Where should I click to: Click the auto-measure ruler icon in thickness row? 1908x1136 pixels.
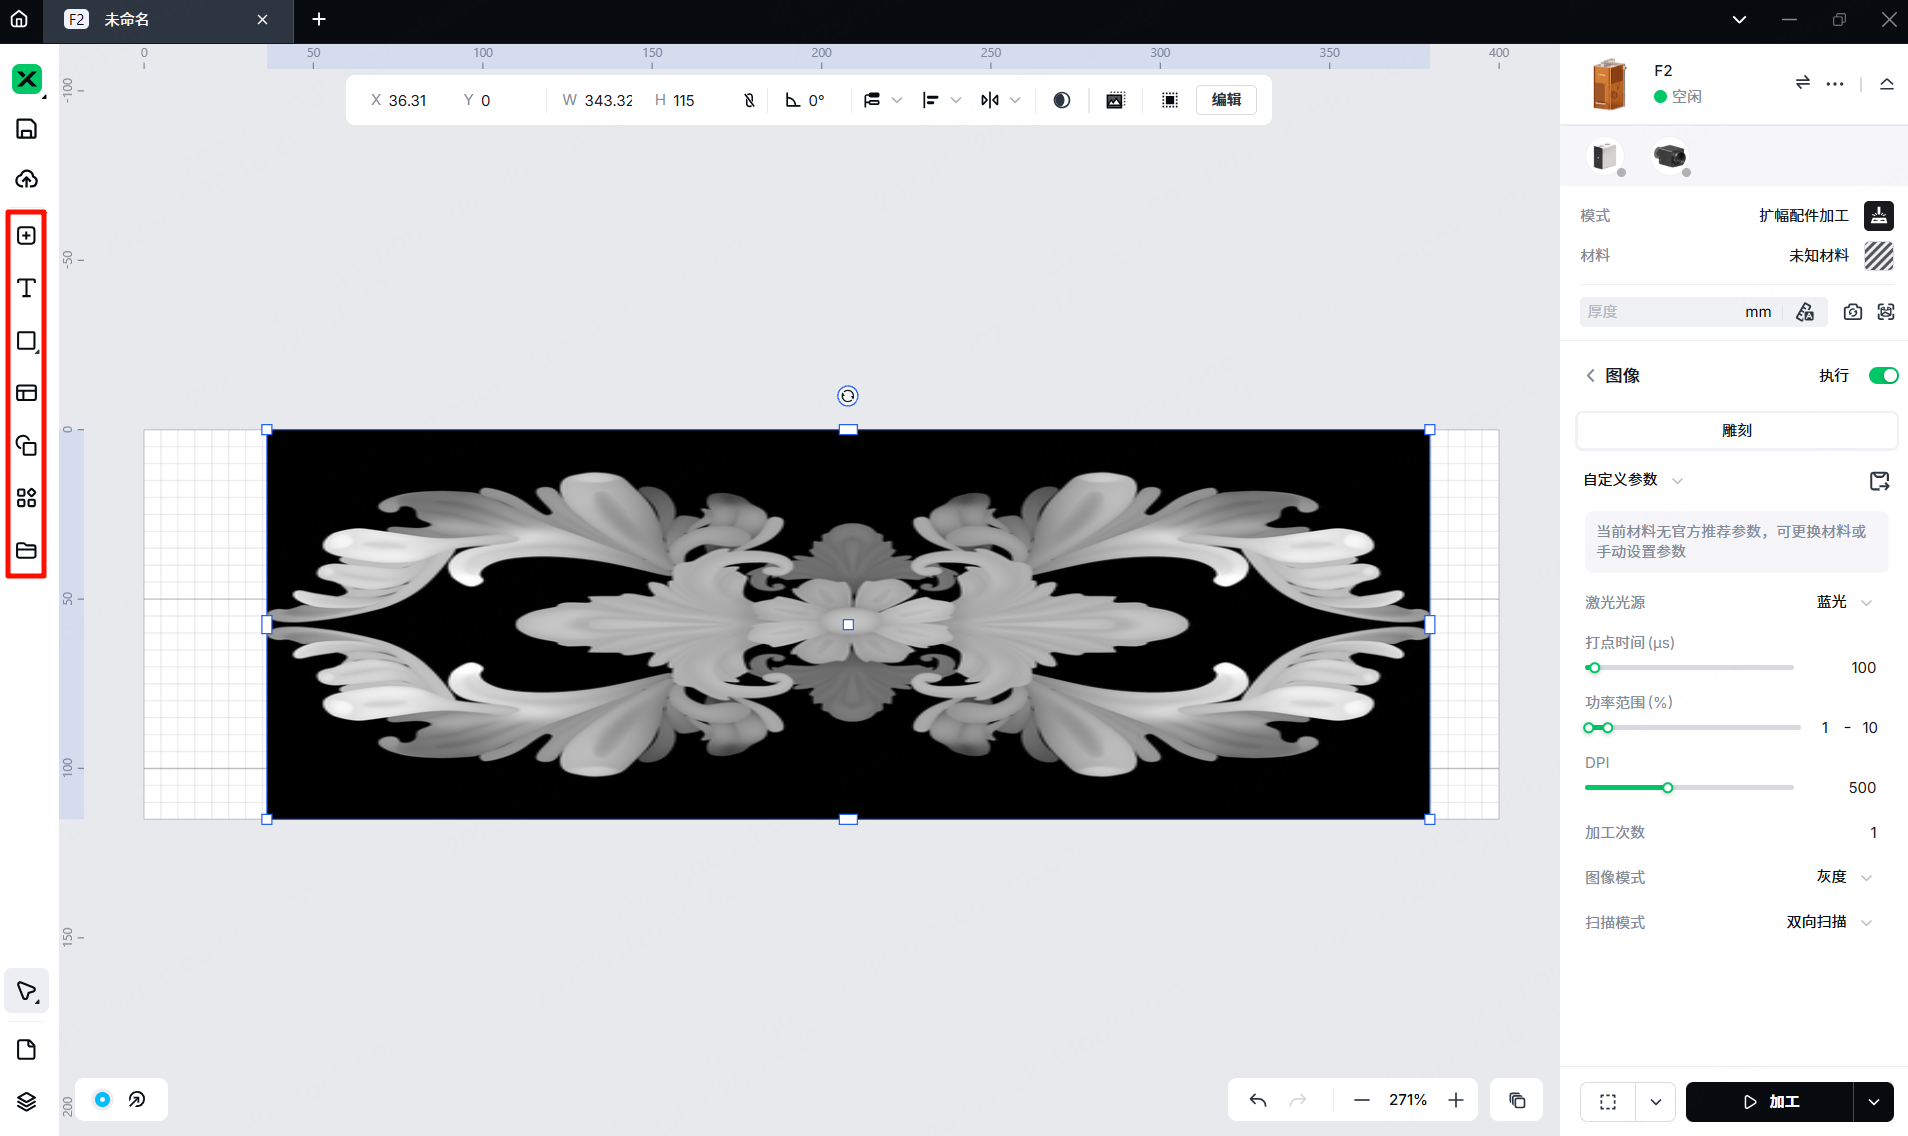[x=1805, y=311]
